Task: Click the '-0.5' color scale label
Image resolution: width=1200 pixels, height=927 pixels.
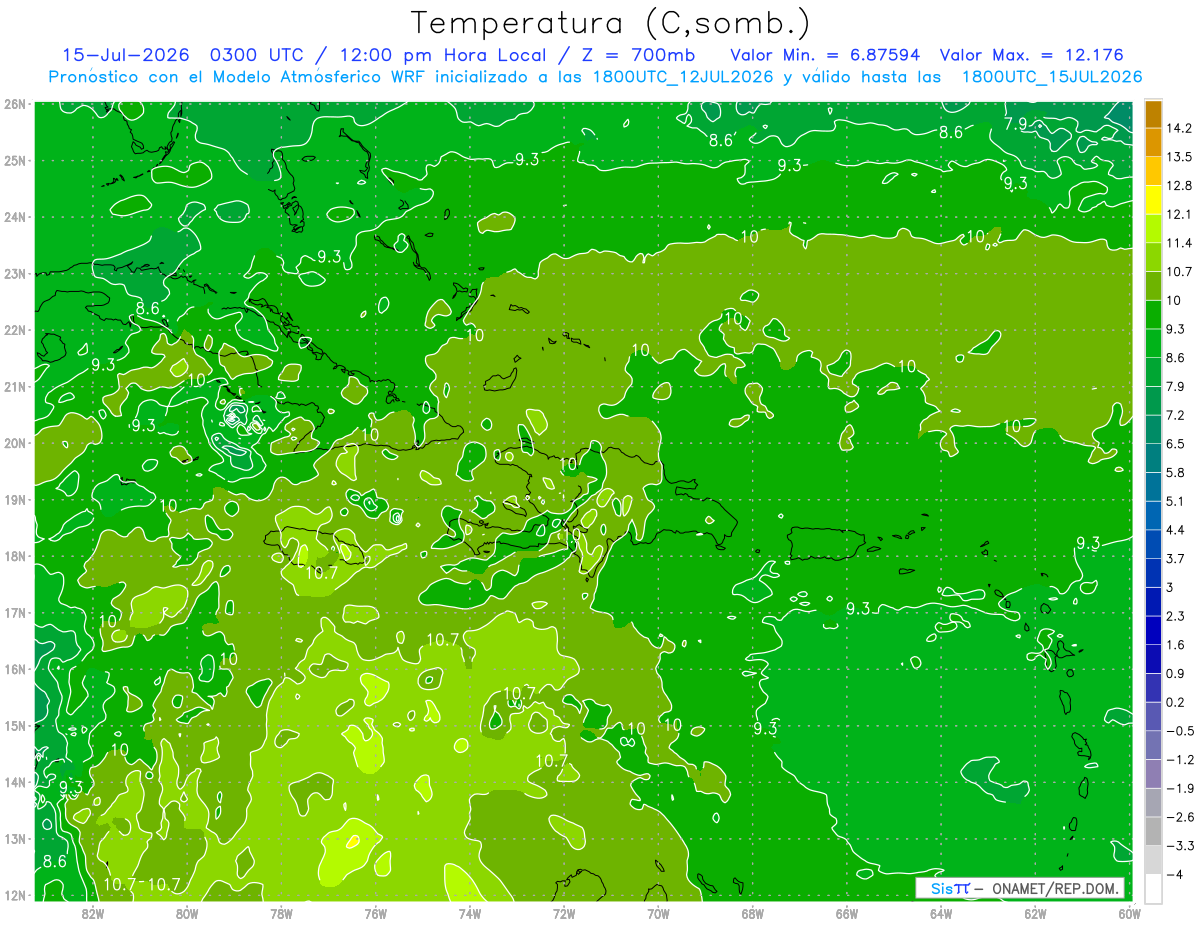Action: [x=1179, y=731]
